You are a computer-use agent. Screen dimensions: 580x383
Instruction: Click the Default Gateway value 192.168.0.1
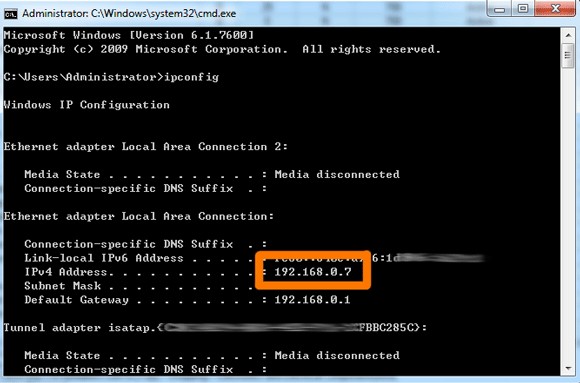point(312,300)
